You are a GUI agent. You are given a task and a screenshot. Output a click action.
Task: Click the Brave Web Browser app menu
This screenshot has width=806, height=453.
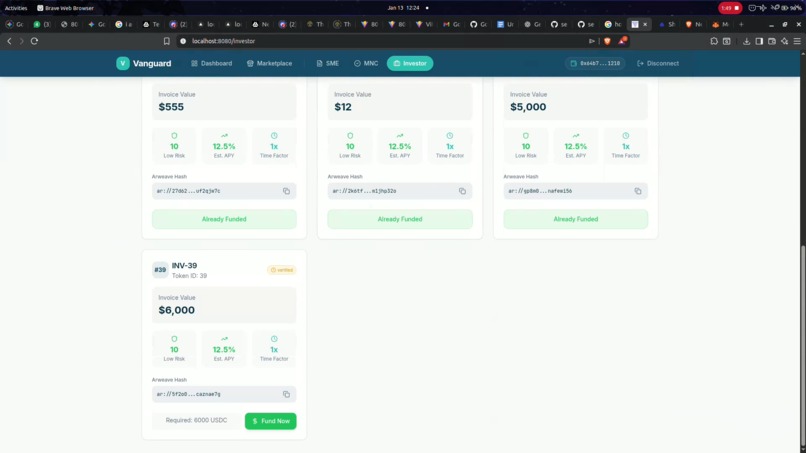click(65, 8)
